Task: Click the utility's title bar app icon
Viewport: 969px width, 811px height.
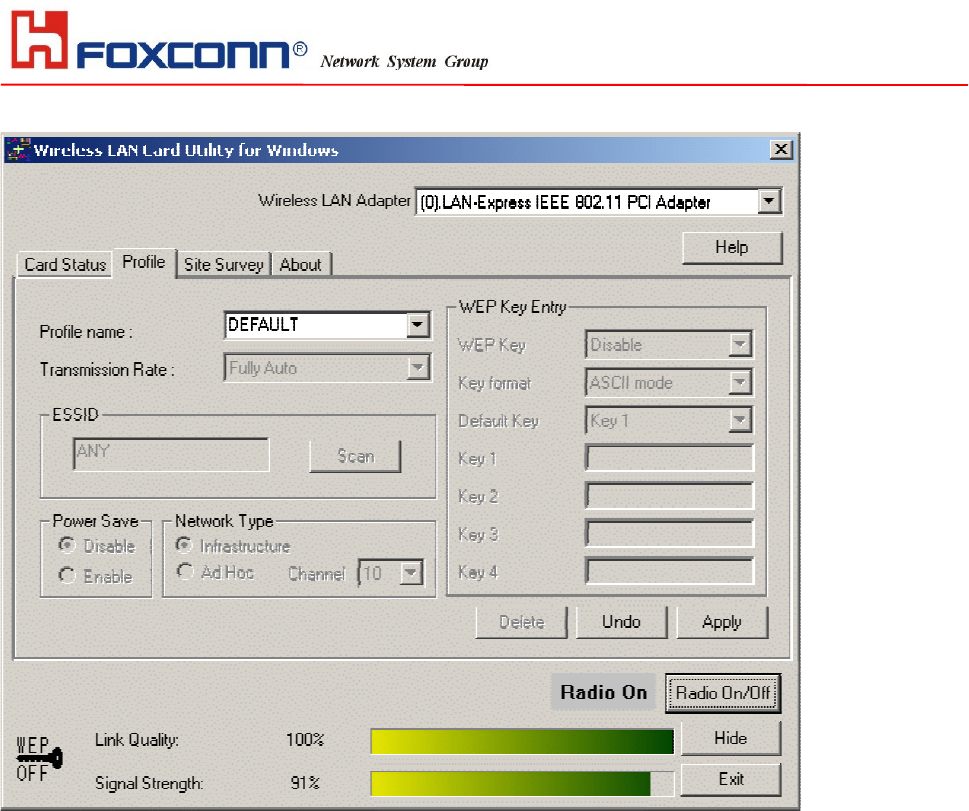Action: pyautogui.click(x=18, y=150)
